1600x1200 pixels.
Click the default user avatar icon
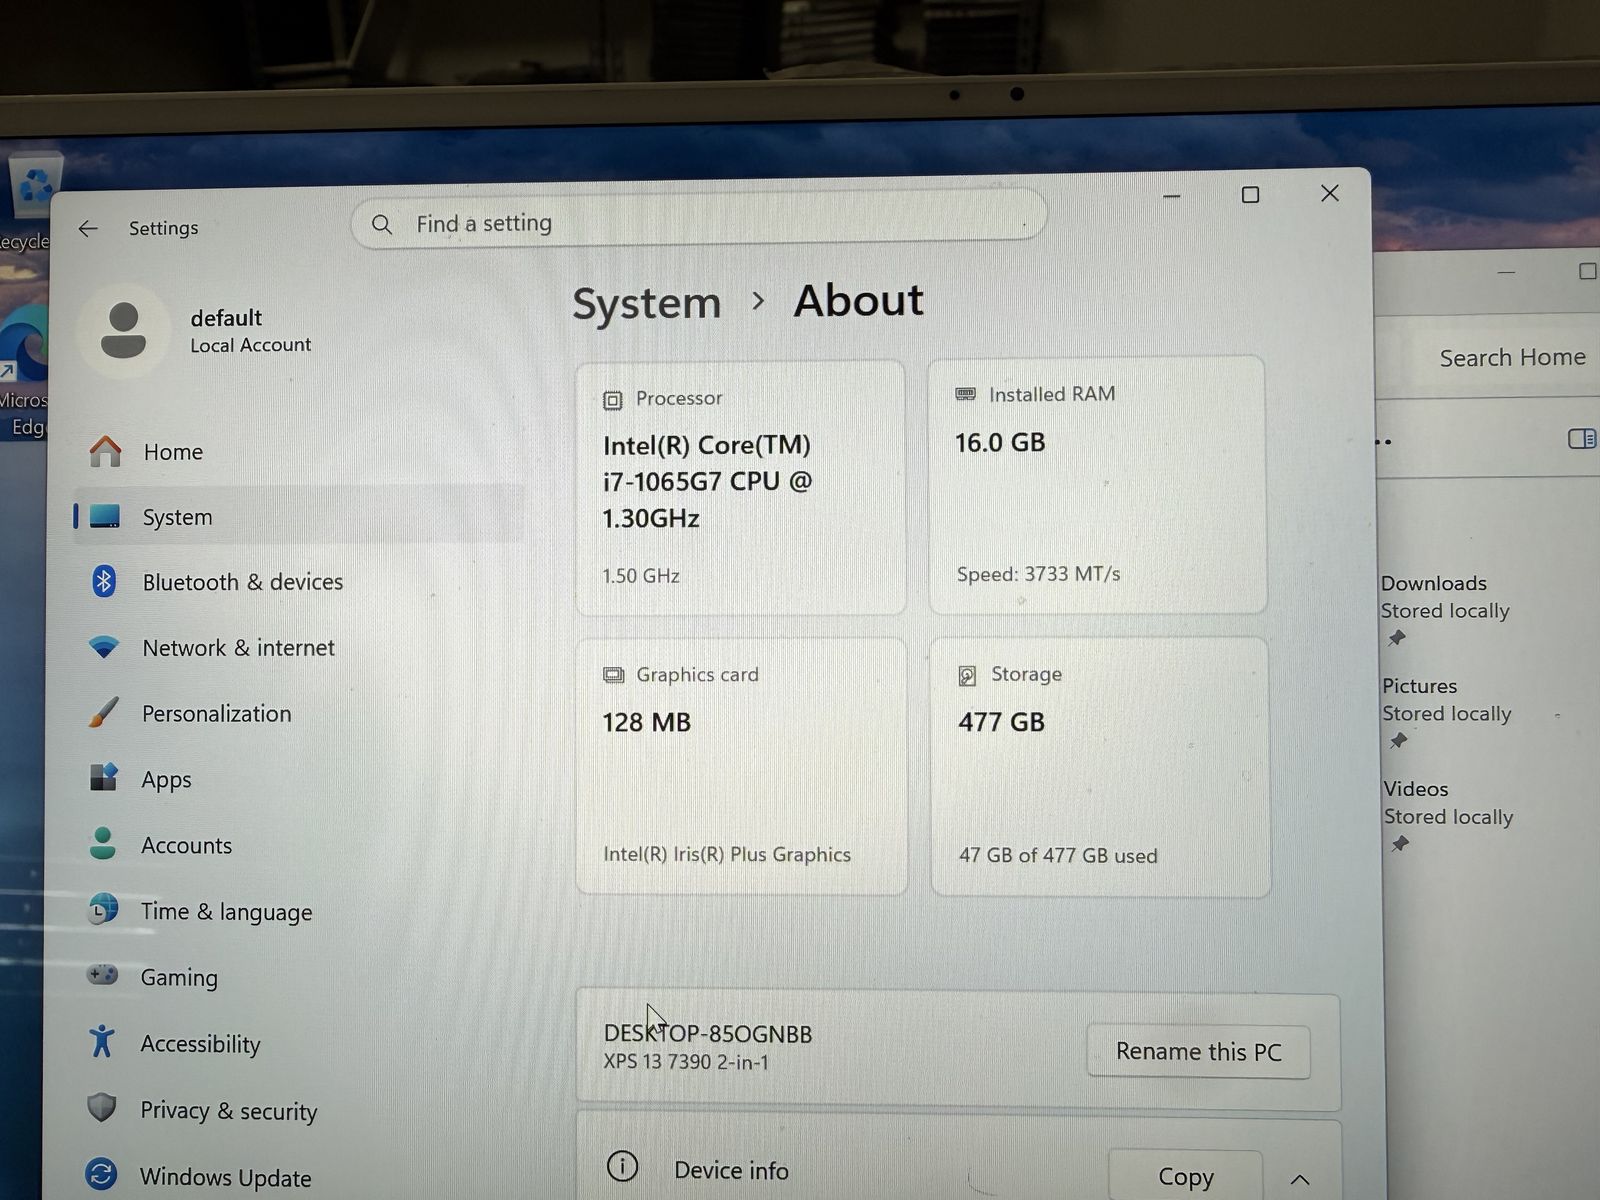click(x=124, y=331)
